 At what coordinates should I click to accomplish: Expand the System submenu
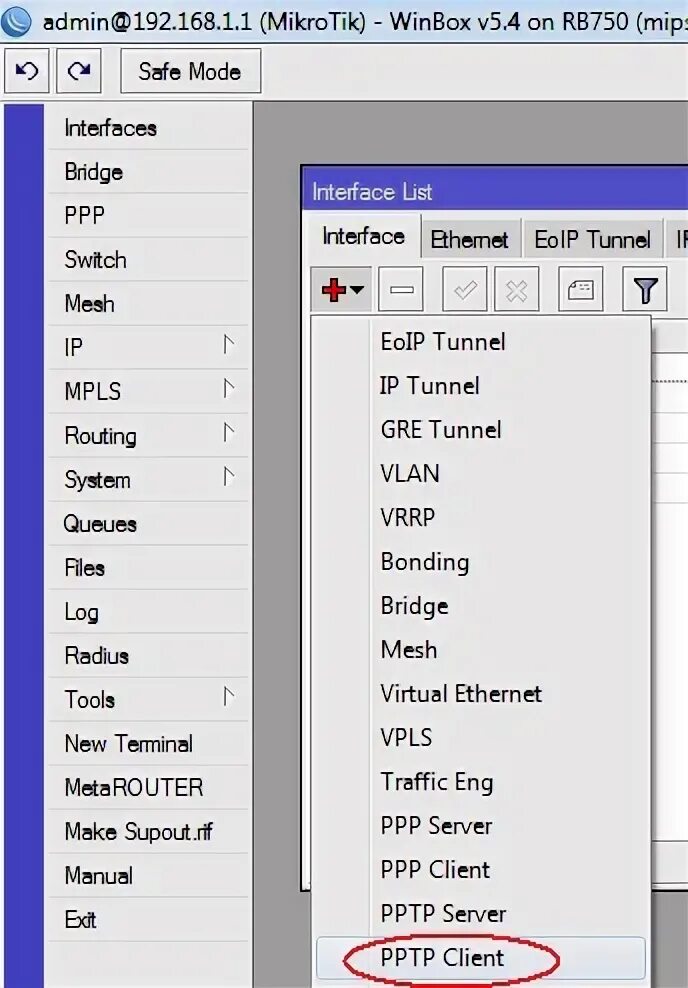(x=148, y=480)
